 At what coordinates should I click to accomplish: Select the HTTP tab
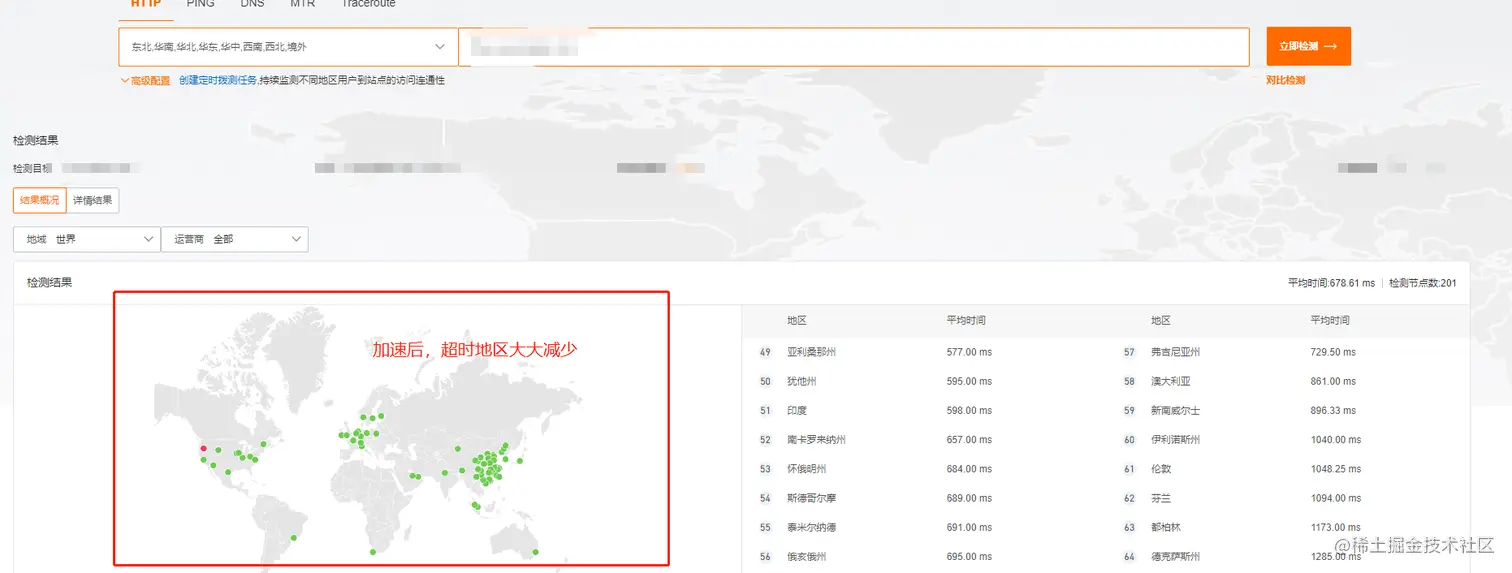pos(146,4)
